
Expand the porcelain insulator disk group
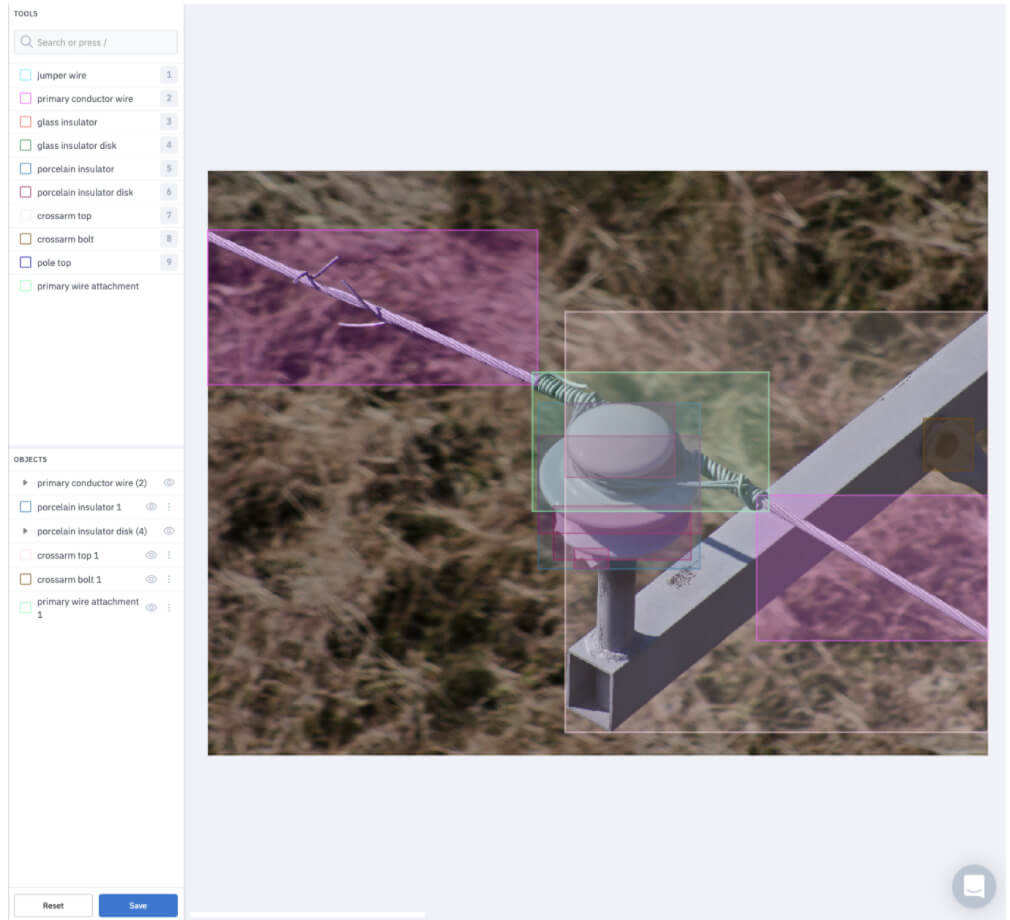tap(25, 531)
